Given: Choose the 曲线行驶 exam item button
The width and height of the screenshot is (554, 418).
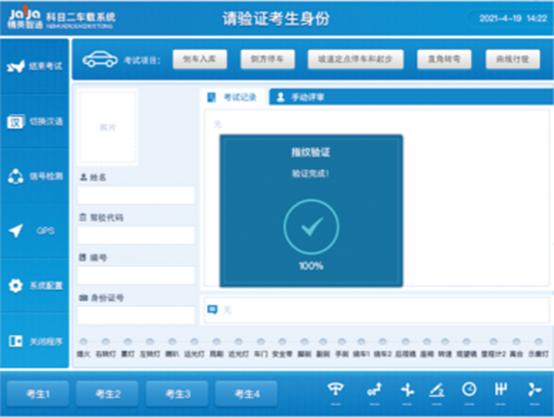Looking at the screenshot, I should (513, 59).
